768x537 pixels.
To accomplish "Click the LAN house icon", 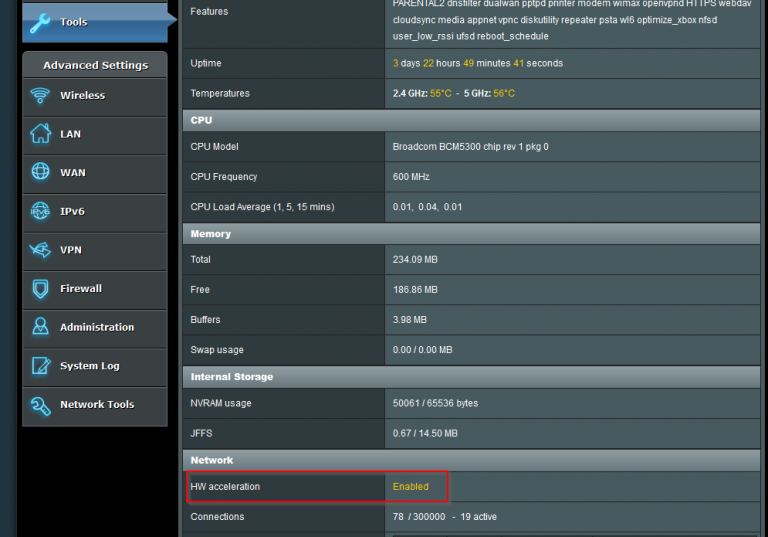I will 40,134.
